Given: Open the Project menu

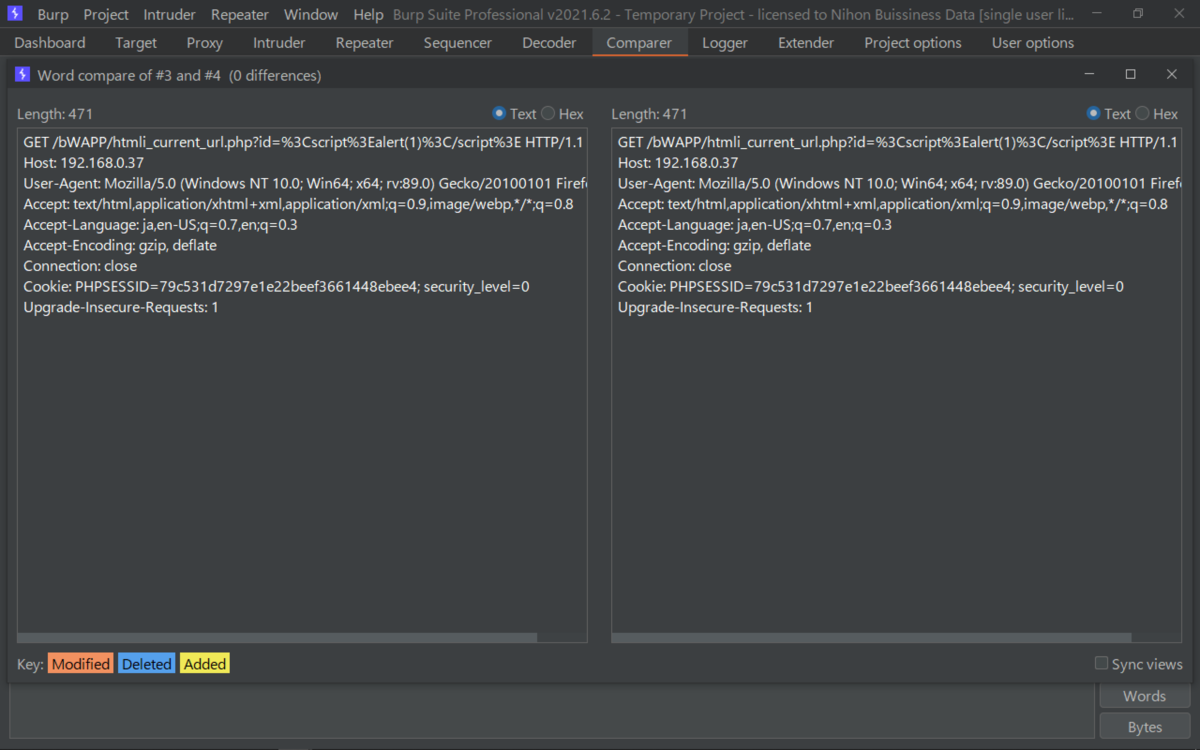Looking at the screenshot, I should pyautogui.click(x=106, y=15).
